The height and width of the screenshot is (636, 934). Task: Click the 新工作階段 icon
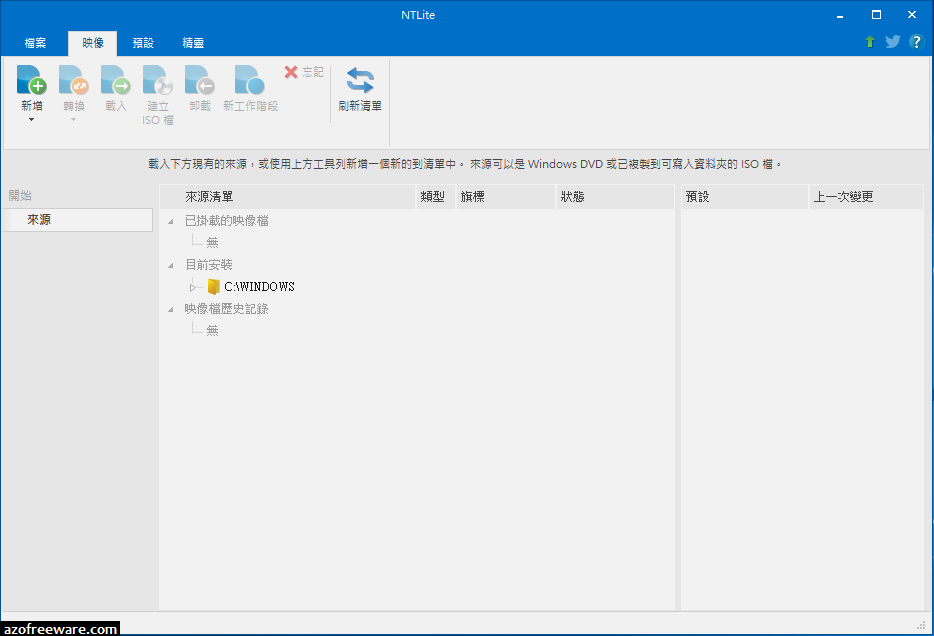click(x=250, y=80)
